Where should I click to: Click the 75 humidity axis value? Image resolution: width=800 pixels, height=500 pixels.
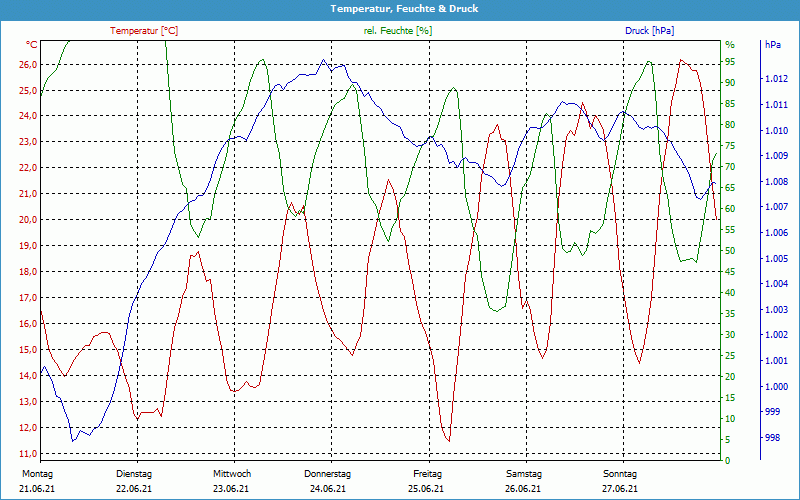730,146
